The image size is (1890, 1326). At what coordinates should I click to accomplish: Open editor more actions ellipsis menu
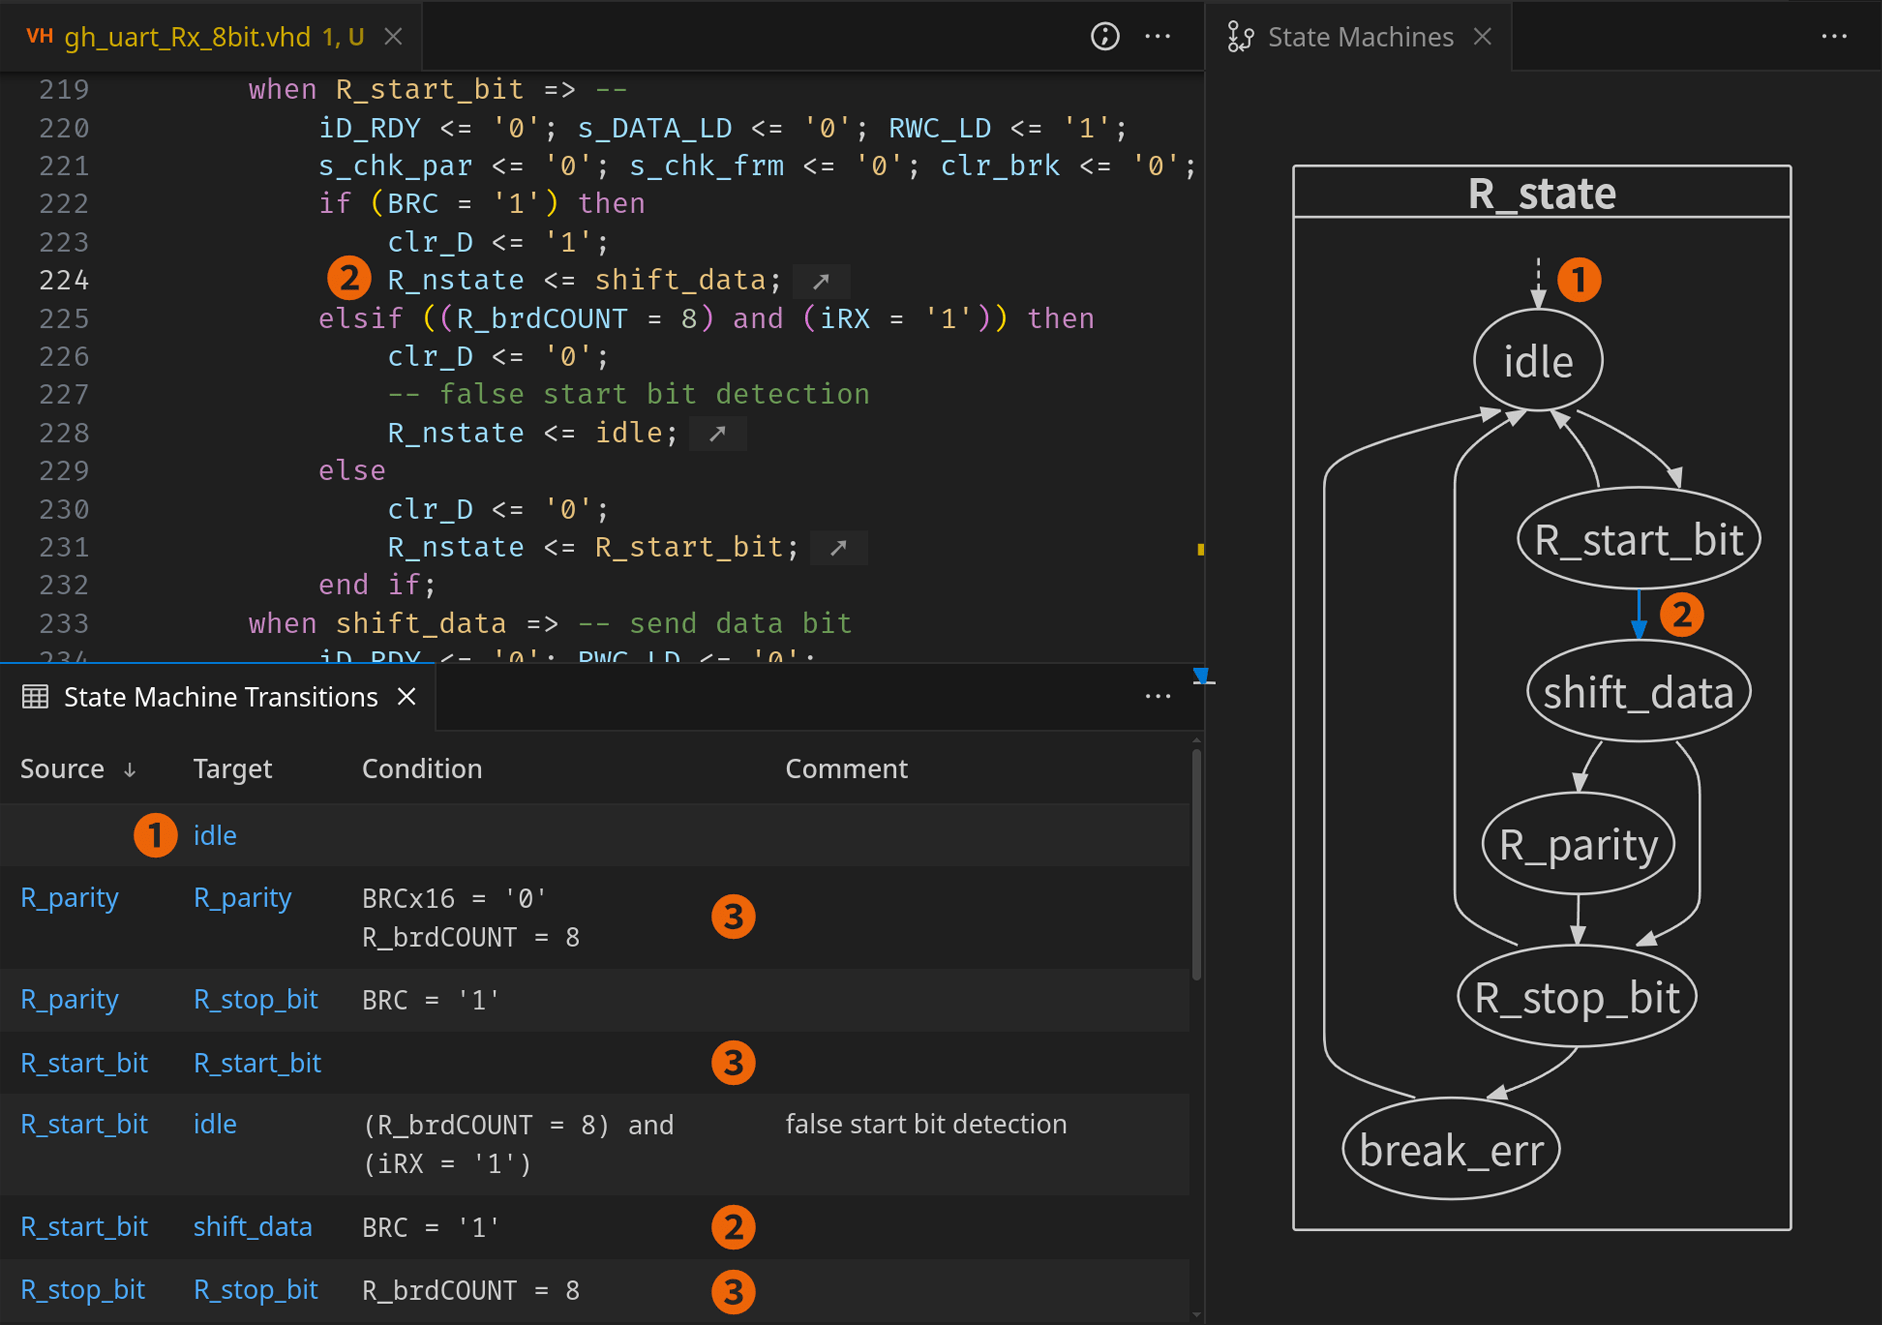[1158, 37]
